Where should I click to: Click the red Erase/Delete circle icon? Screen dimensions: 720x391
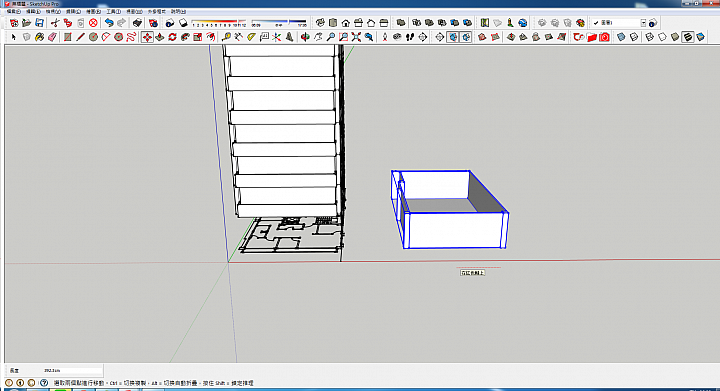93,22
